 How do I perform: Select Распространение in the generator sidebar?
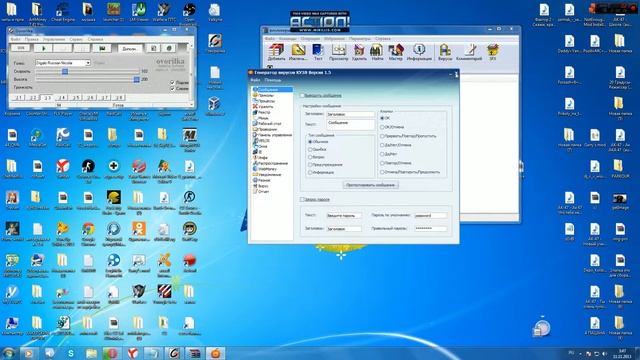(x=270, y=163)
